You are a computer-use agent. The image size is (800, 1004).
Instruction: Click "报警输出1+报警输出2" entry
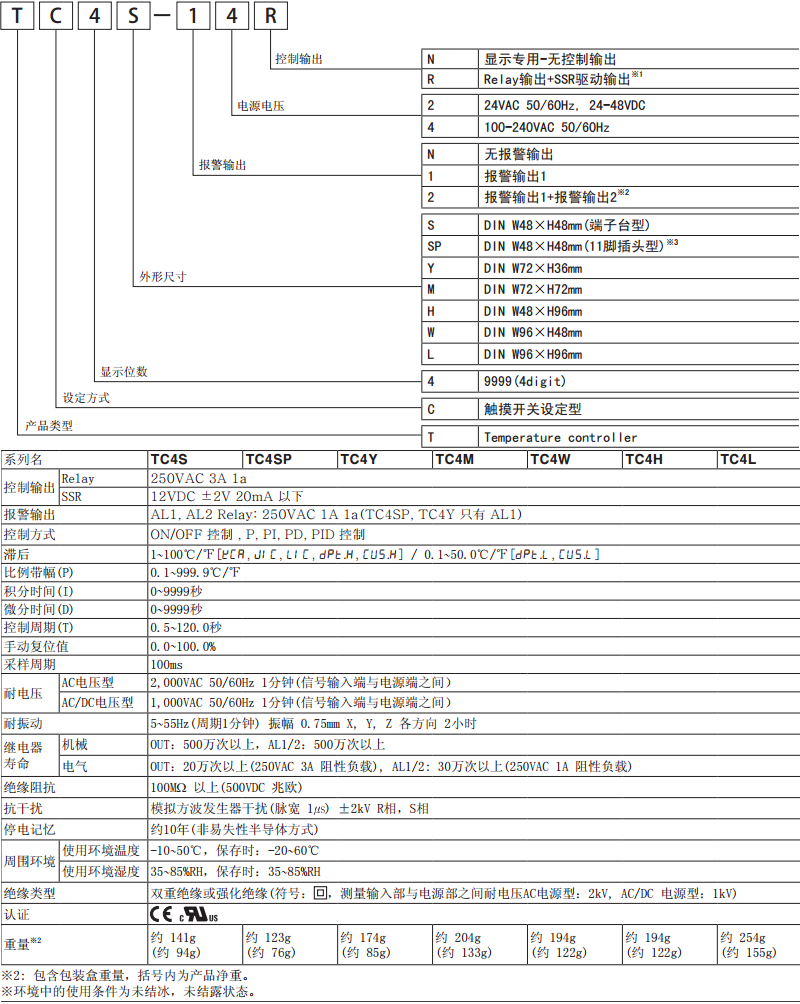click(550, 197)
